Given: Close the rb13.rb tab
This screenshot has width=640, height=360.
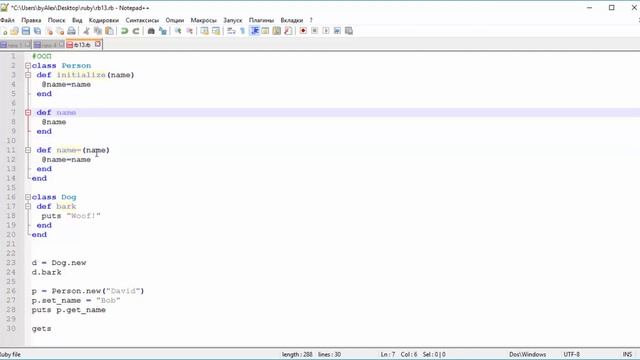Looking at the screenshot, I should coord(98,44).
